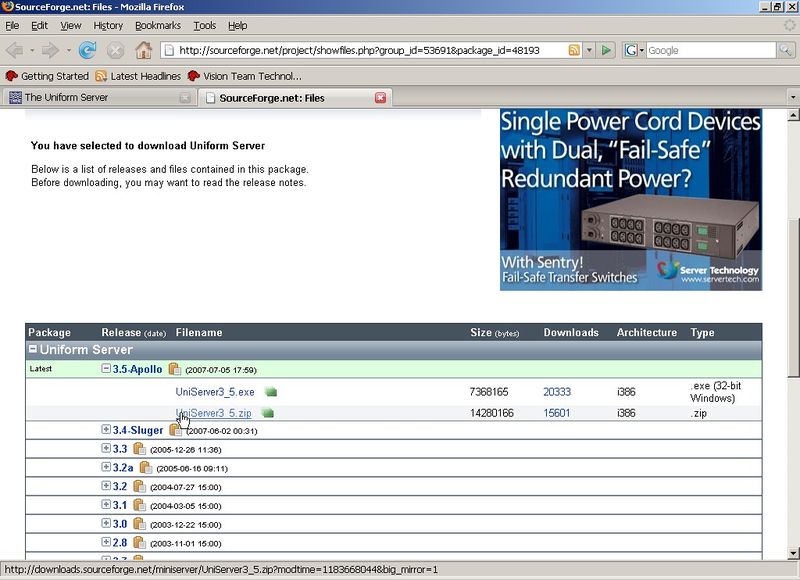800x580 pixels.
Task: Click the Server Technology power cord ad
Action: click(631, 199)
